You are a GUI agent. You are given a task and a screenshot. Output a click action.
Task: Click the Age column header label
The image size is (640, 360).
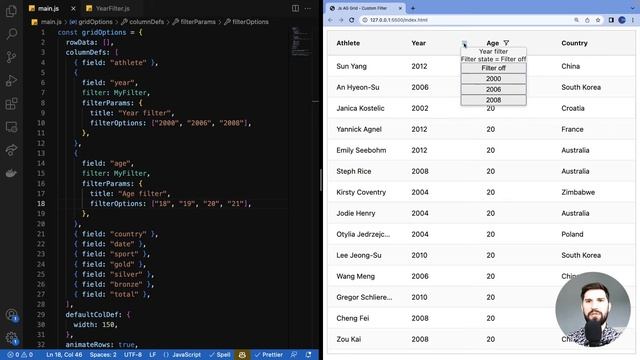pos(493,43)
